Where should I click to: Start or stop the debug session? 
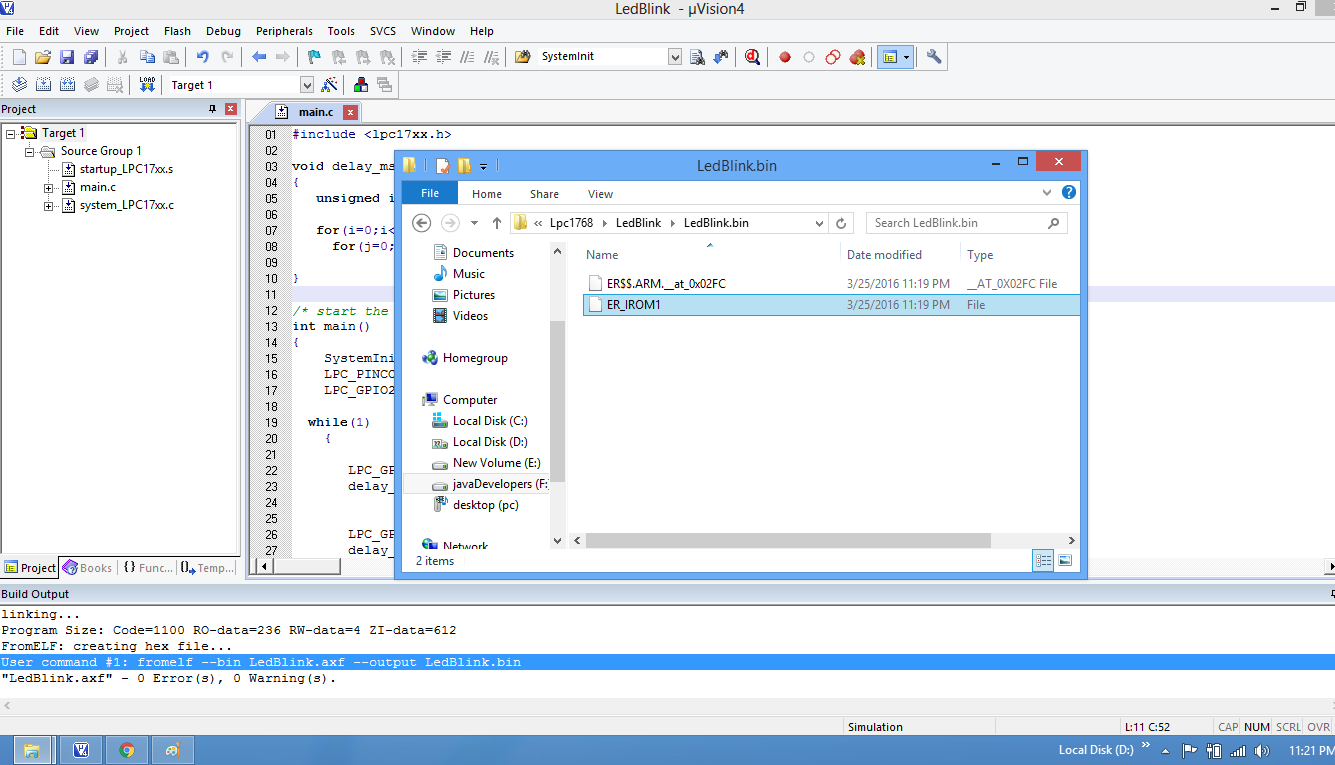pos(753,57)
